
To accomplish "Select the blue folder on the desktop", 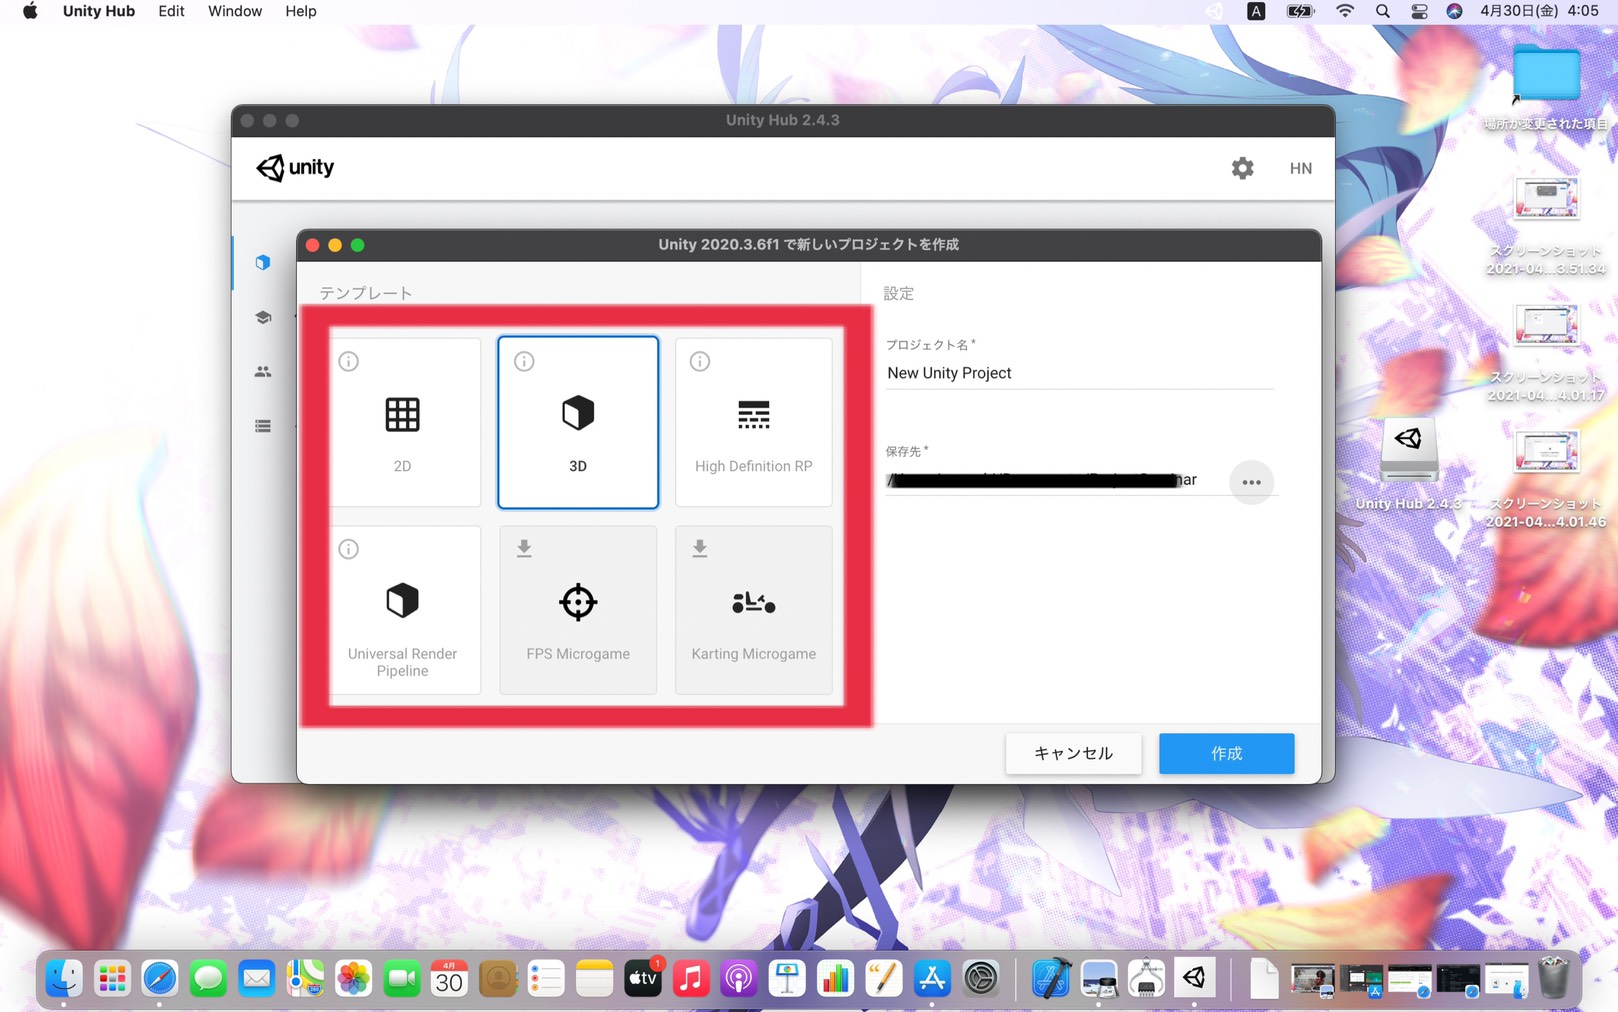I will tap(1546, 73).
